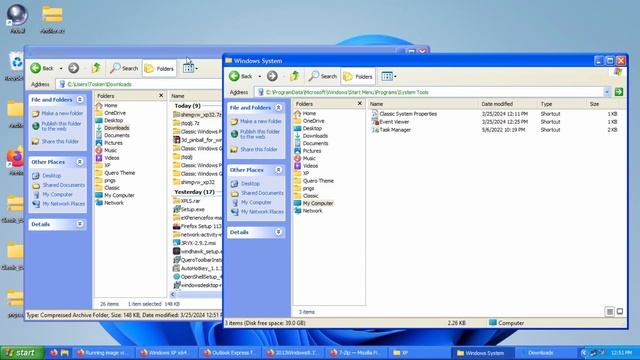Close Folders pane in Downloads window
The image size is (640, 360).
tap(161, 96)
